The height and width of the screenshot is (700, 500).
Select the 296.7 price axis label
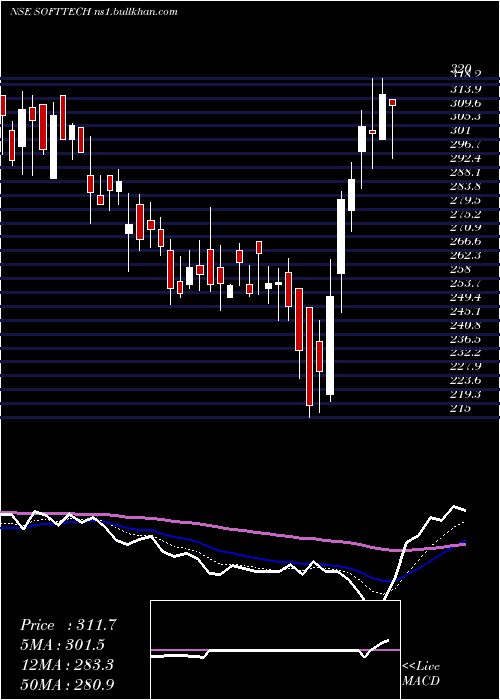(467, 145)
